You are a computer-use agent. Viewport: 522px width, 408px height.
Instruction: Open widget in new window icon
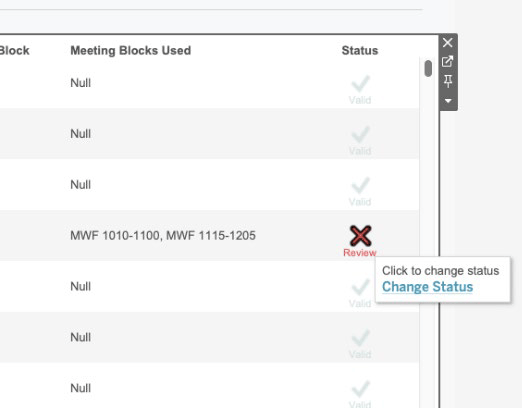click(448, 61)
